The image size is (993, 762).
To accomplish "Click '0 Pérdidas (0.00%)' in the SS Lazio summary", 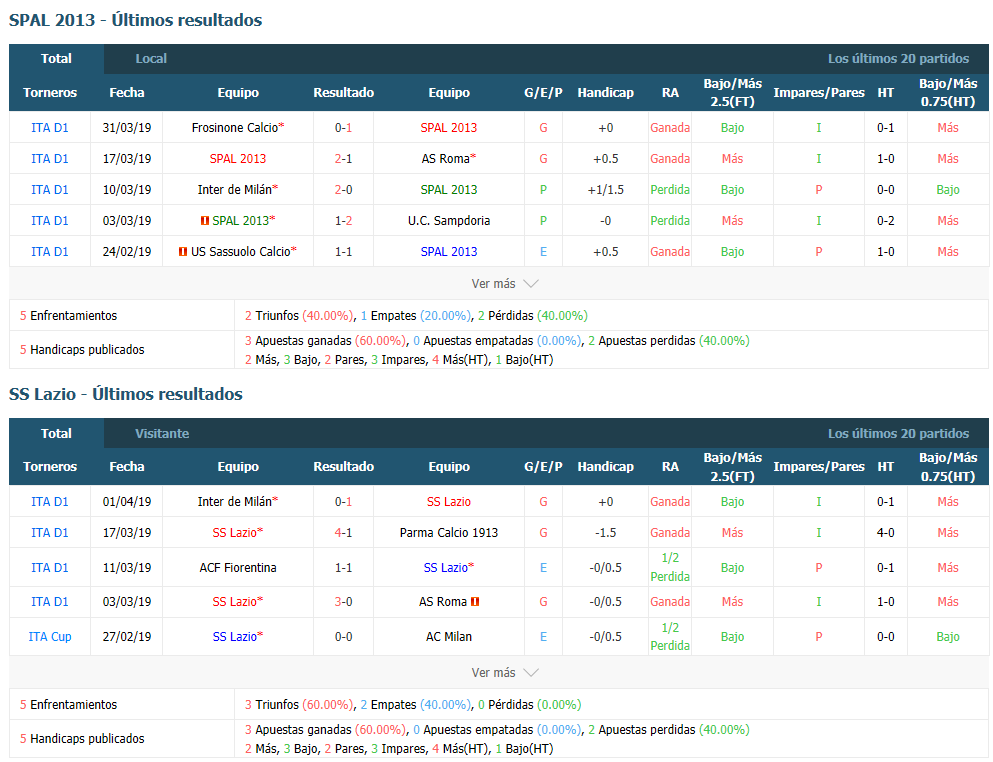I will (x=529, y=704).
